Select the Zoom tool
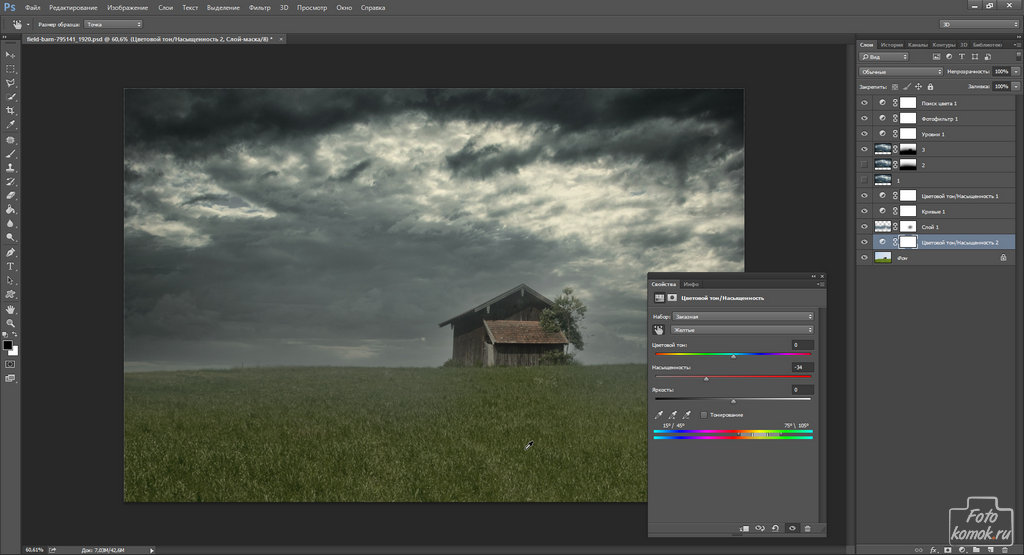 pos(10,323)
